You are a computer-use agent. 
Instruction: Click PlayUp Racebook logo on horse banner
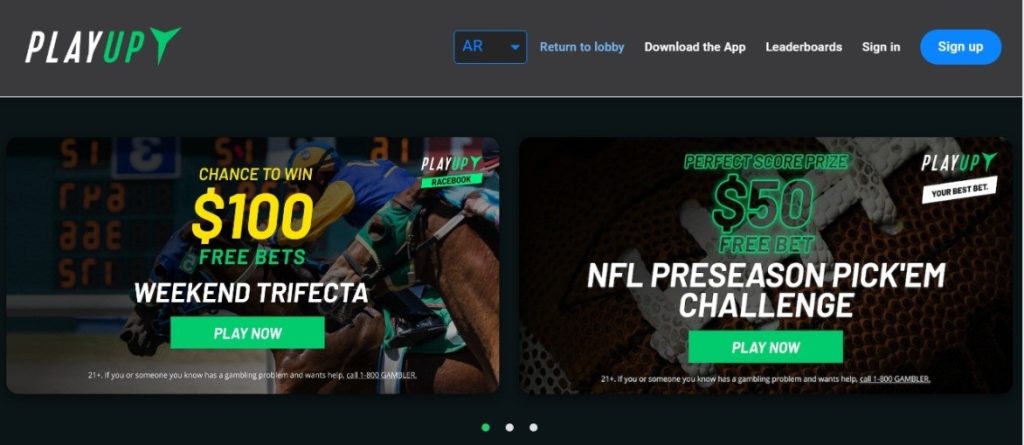coord(451,171)
